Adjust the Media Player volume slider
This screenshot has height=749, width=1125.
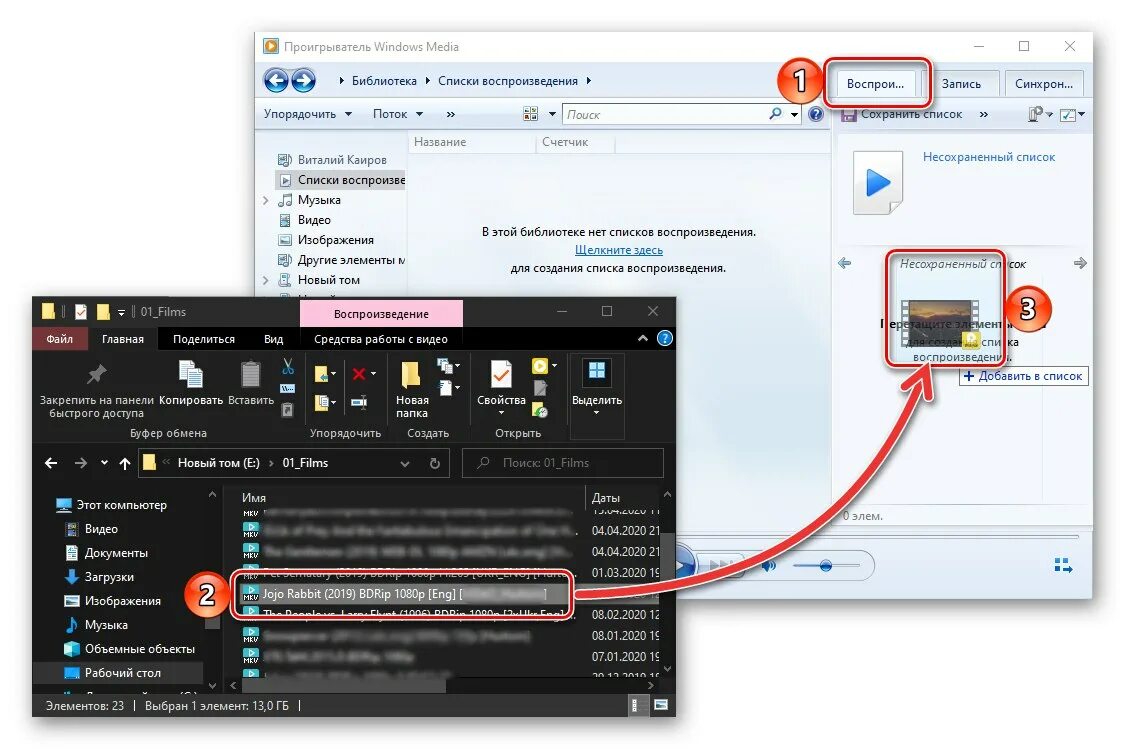(826, 566)
